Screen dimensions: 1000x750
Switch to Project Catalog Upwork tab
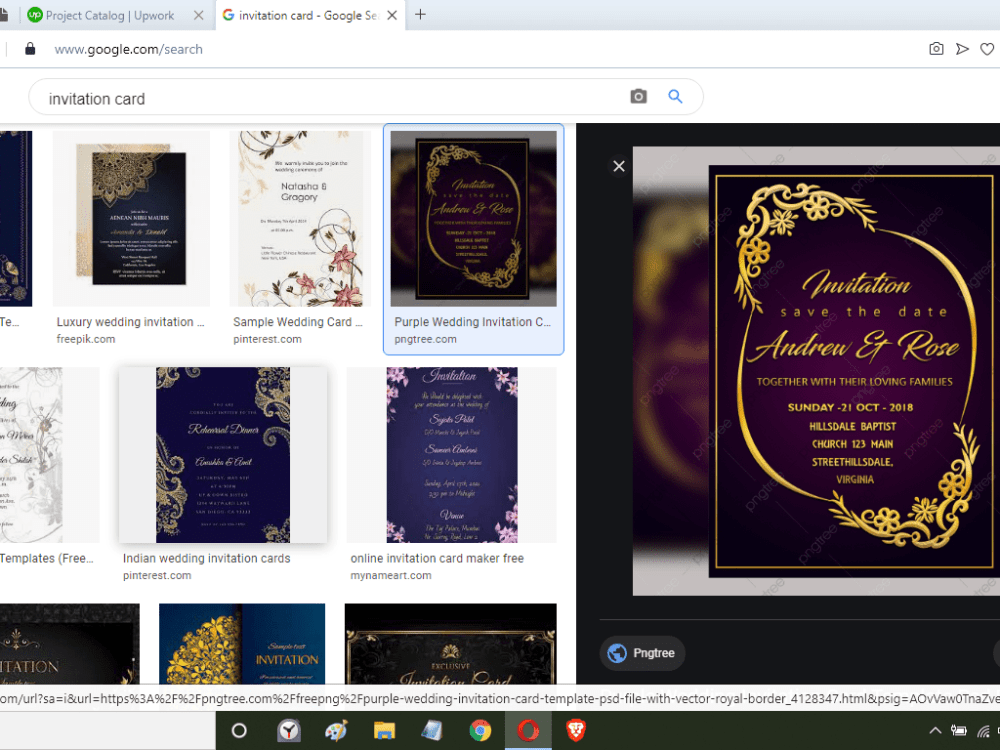point(115,15)
